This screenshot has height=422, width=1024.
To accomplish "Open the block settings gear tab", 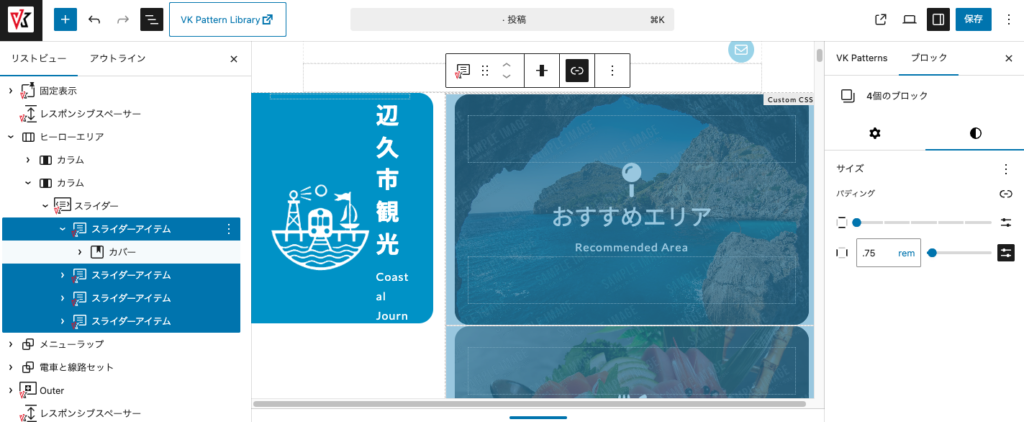I will click(875, 133).
